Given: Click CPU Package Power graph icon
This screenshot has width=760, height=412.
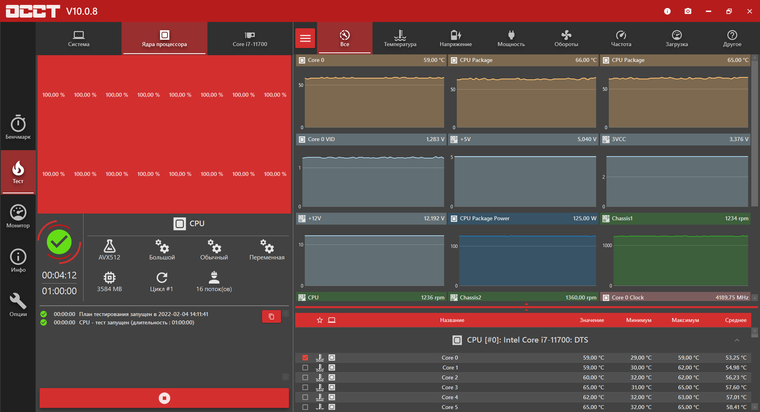Looking at the screenshot, I should coord(454,219).
